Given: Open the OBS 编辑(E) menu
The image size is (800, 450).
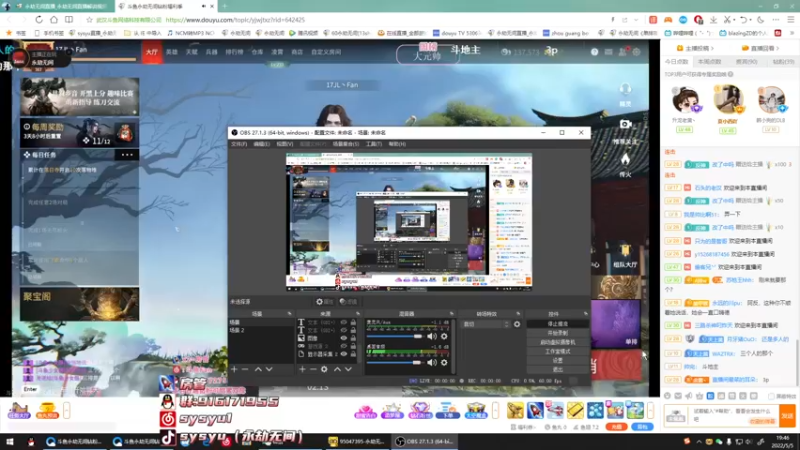Looking at the screenshot, I should point(261,144).
